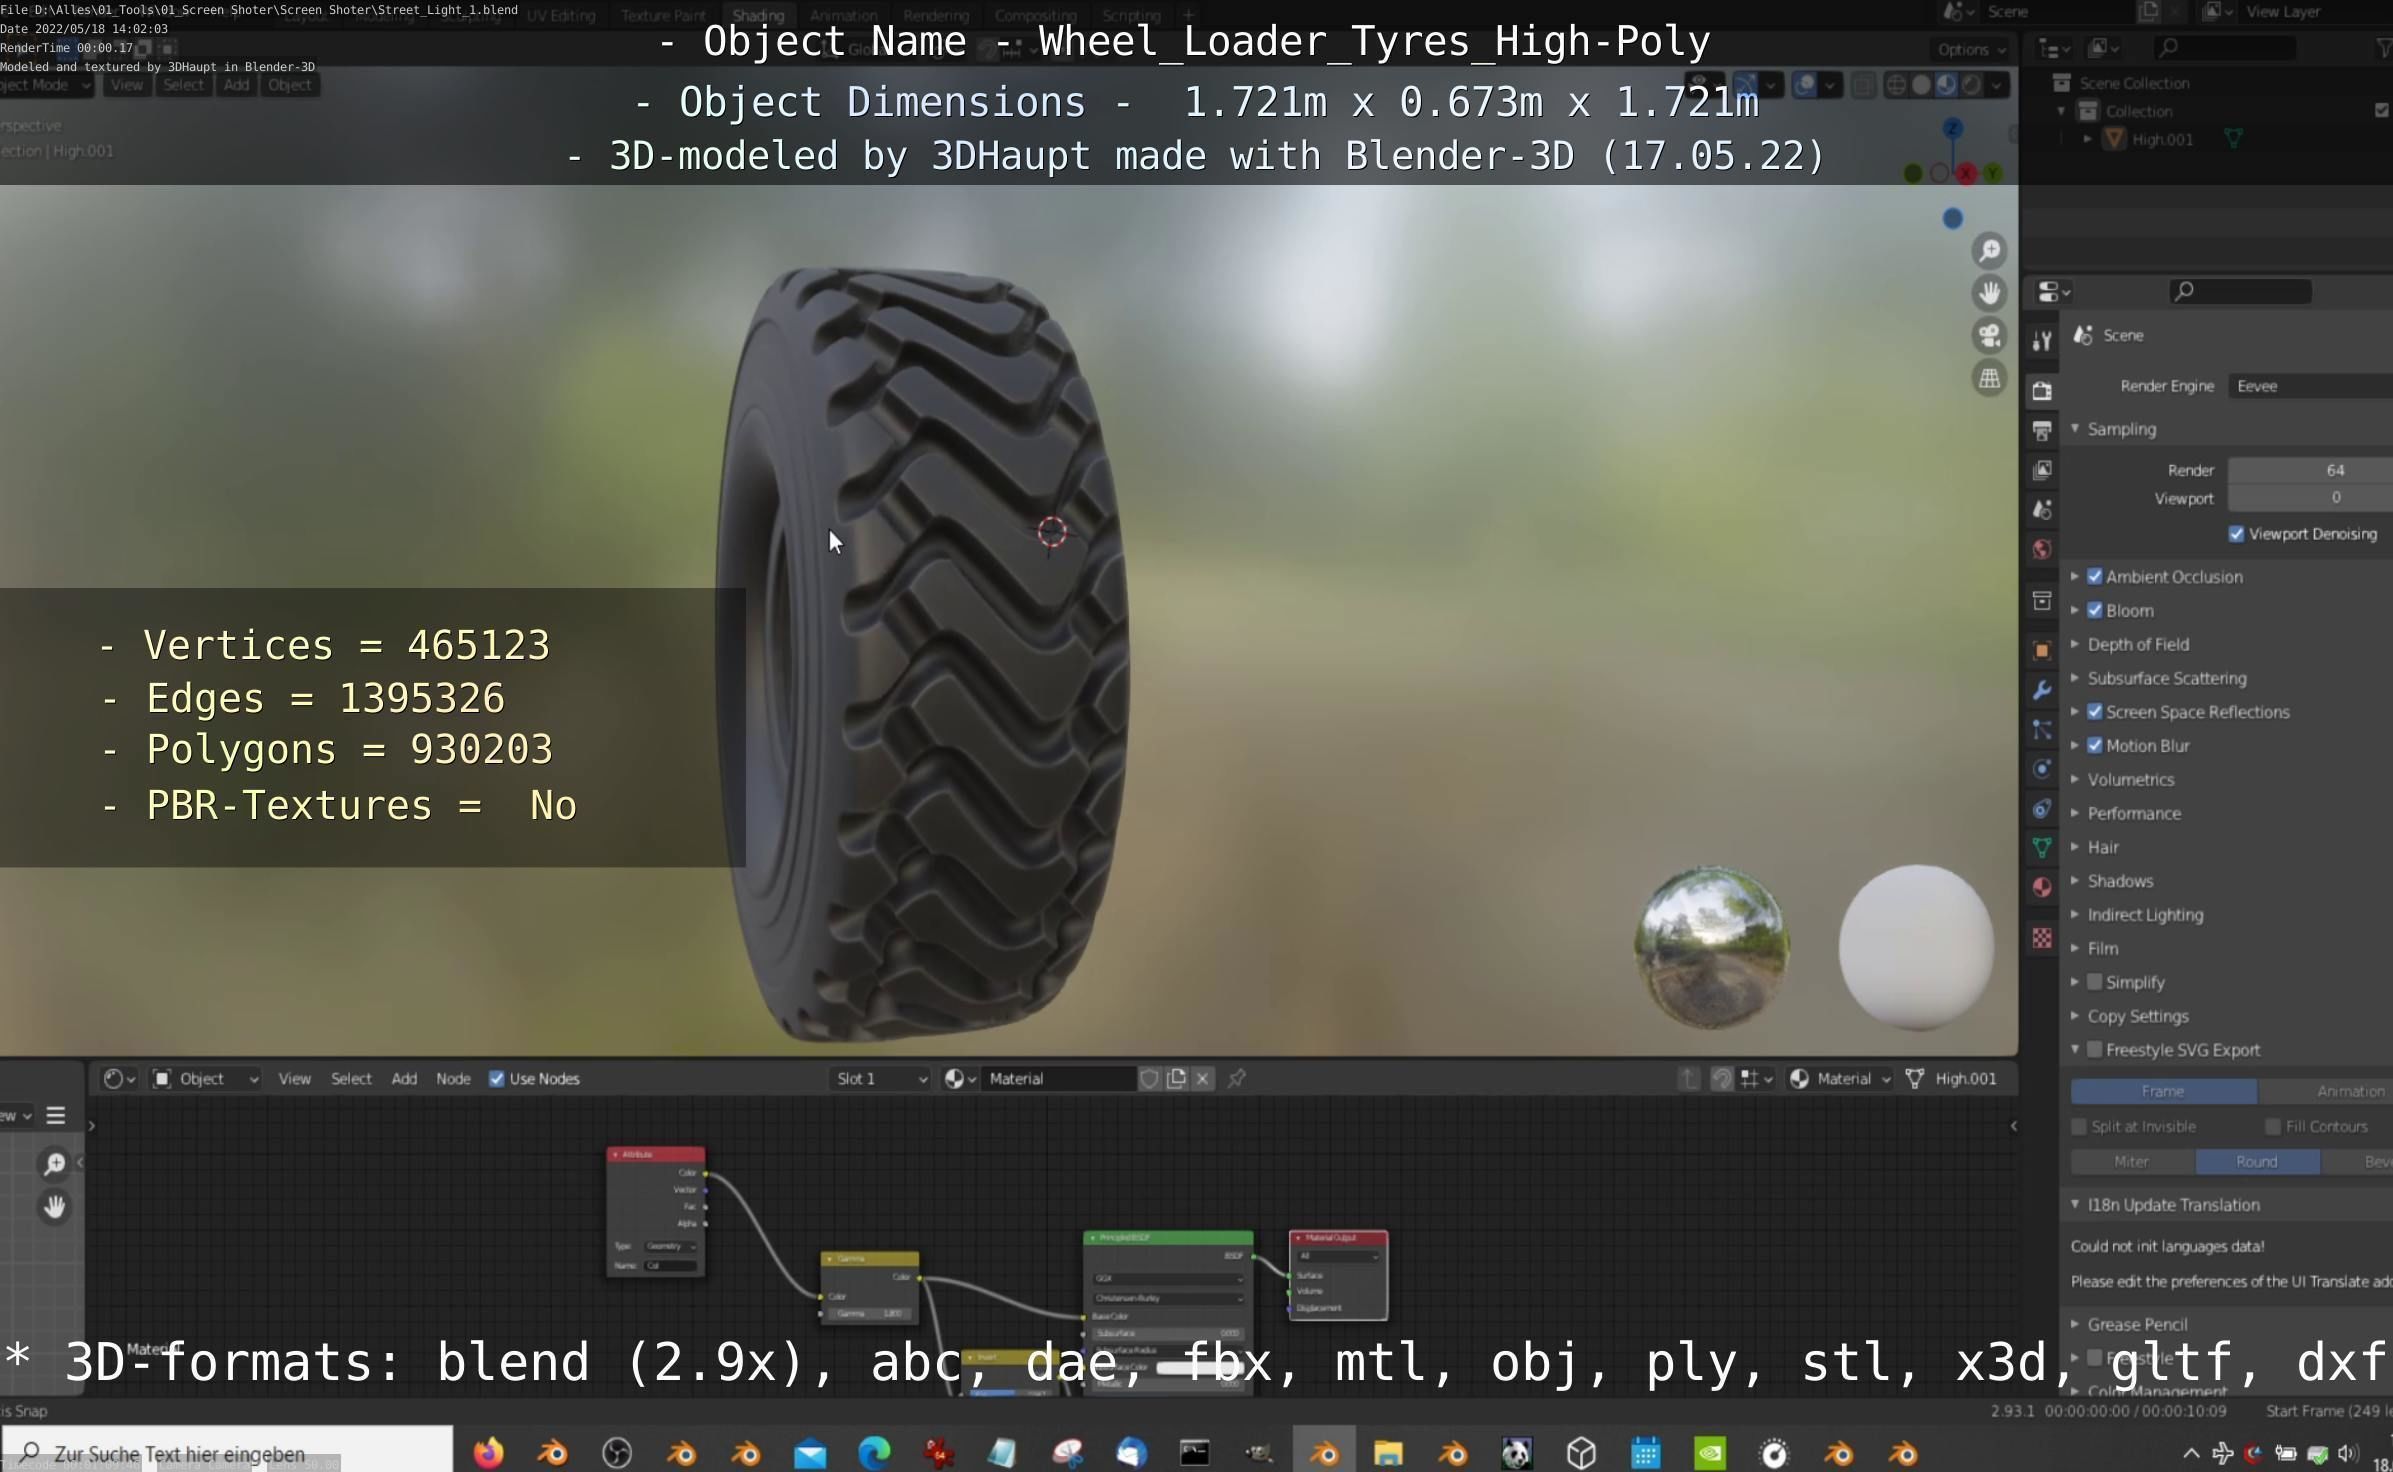Open the Collection properties tab icon
This screenshot has width=2393, height=1472.
2042,600
